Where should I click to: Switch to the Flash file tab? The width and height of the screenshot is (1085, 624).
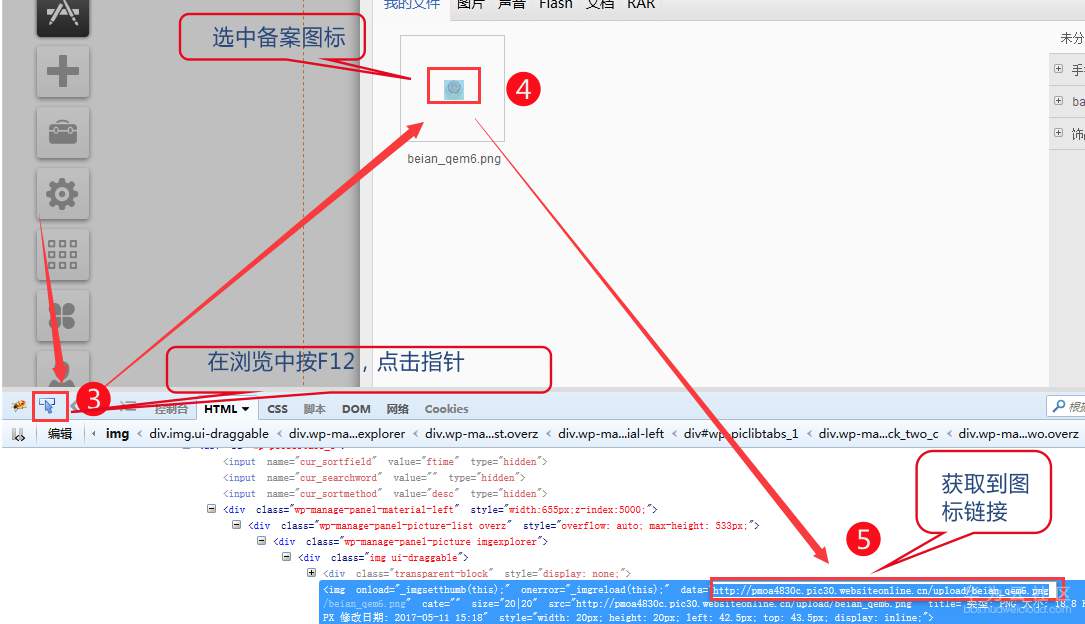pos(556,4)
